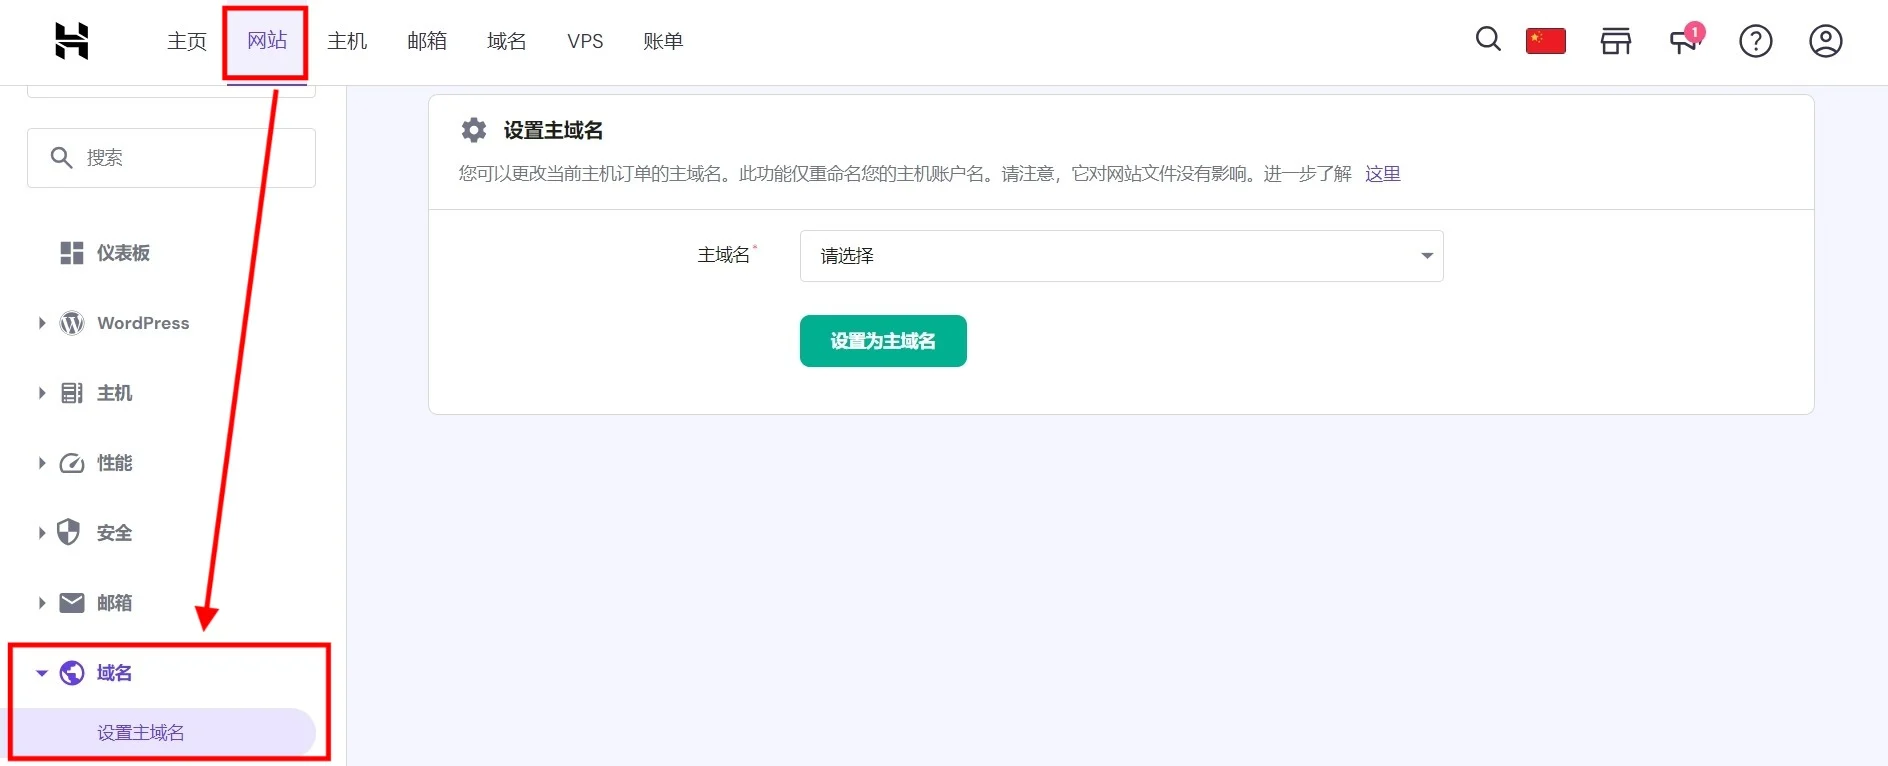Click the 主机 hosting icon in sidebar
This screenshot has height=766, width=1888.
pyautogui.click(x=72, y=393)
